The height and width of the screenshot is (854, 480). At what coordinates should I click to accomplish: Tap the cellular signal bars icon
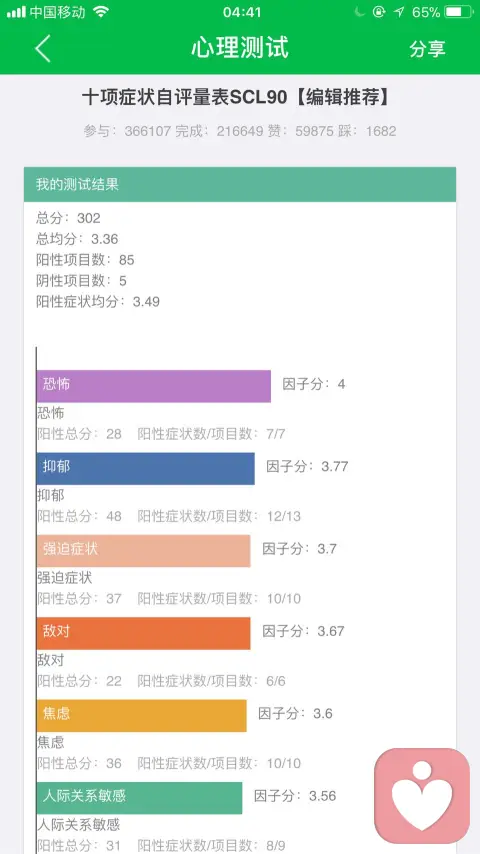pos(16,12)
